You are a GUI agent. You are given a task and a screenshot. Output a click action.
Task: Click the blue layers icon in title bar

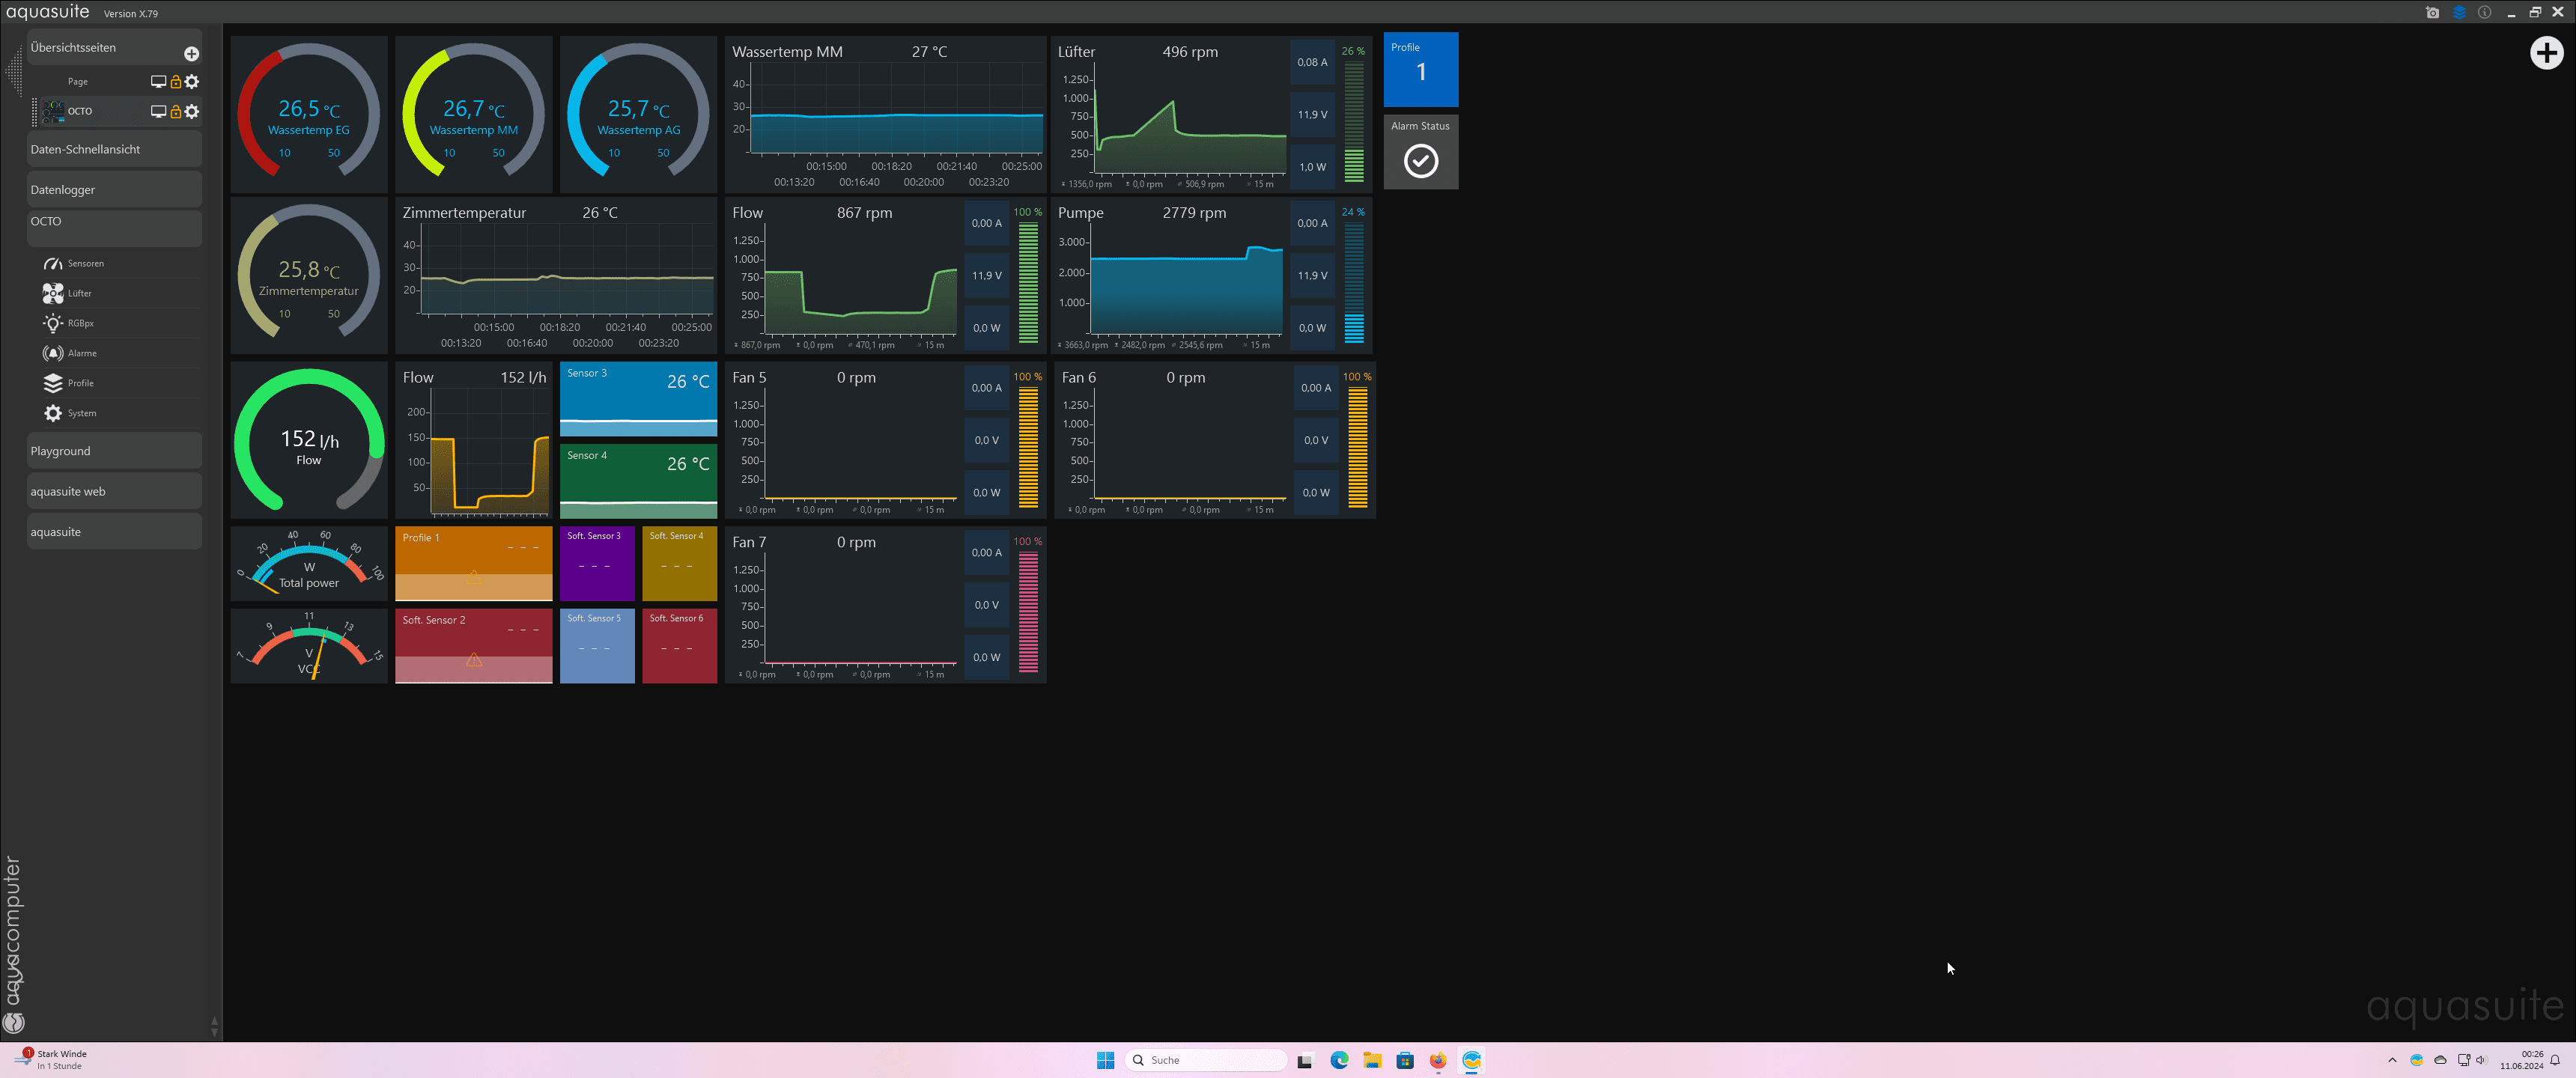2459,13
